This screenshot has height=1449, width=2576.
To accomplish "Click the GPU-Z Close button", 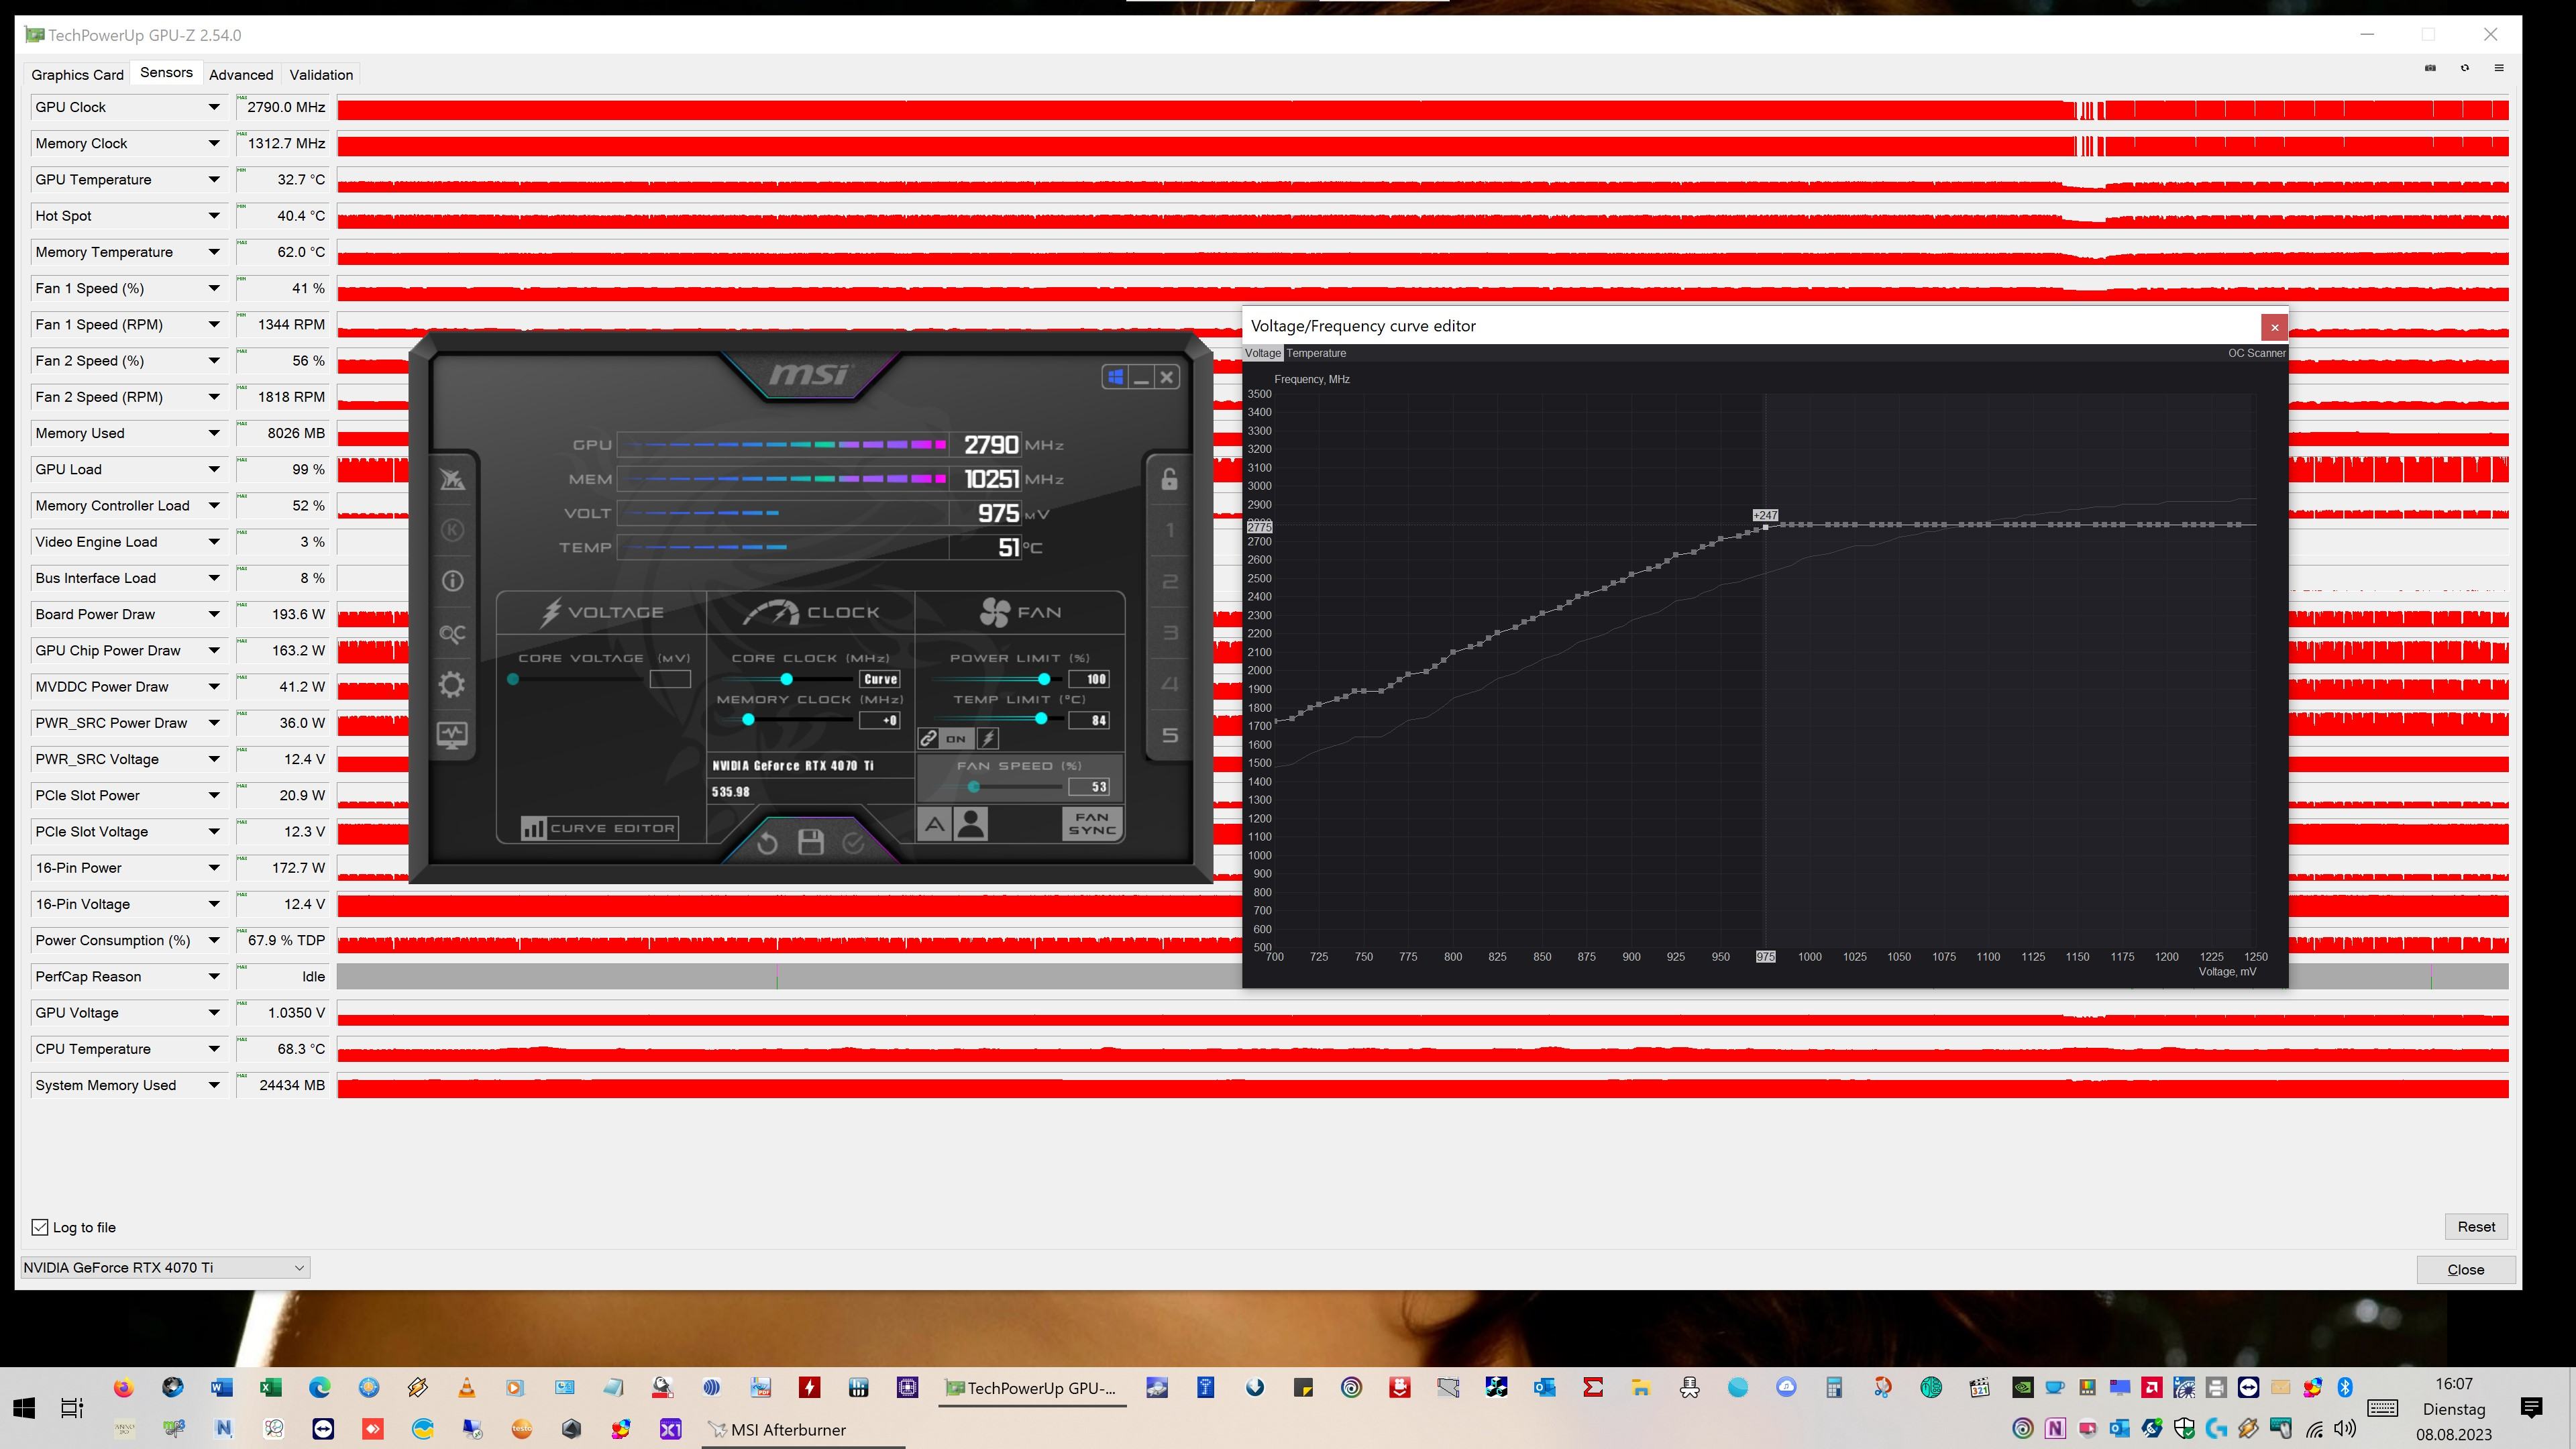I will pyautogui.click(x=2465, y=1270).
